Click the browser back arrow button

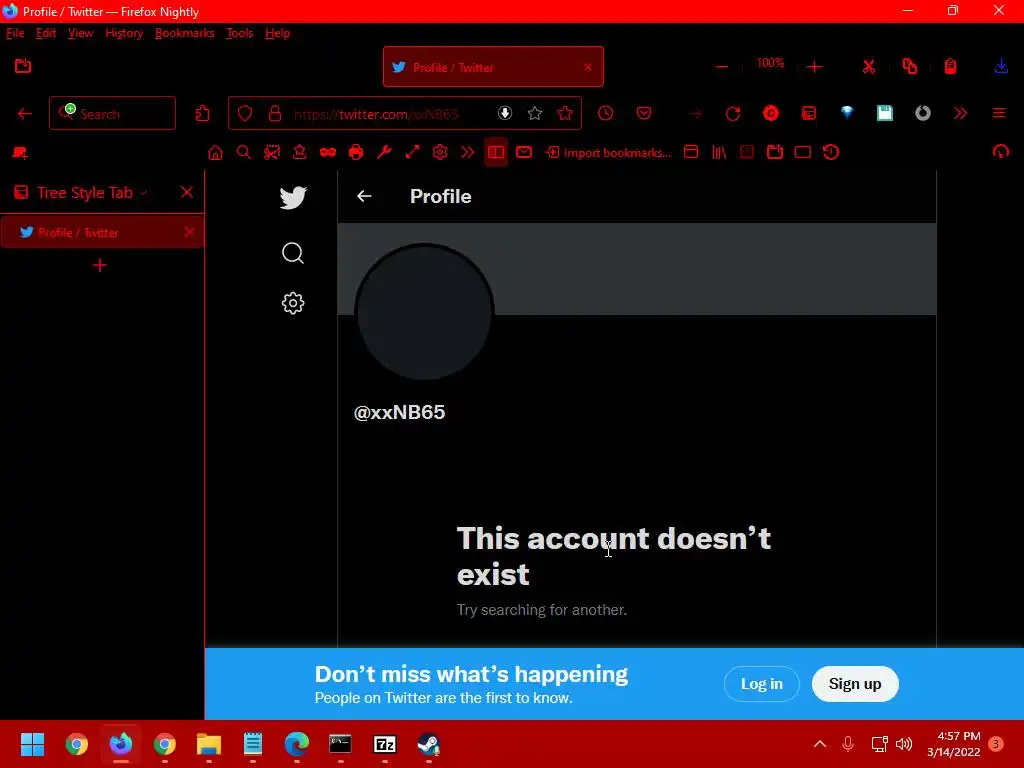click(x=25, y=114)
